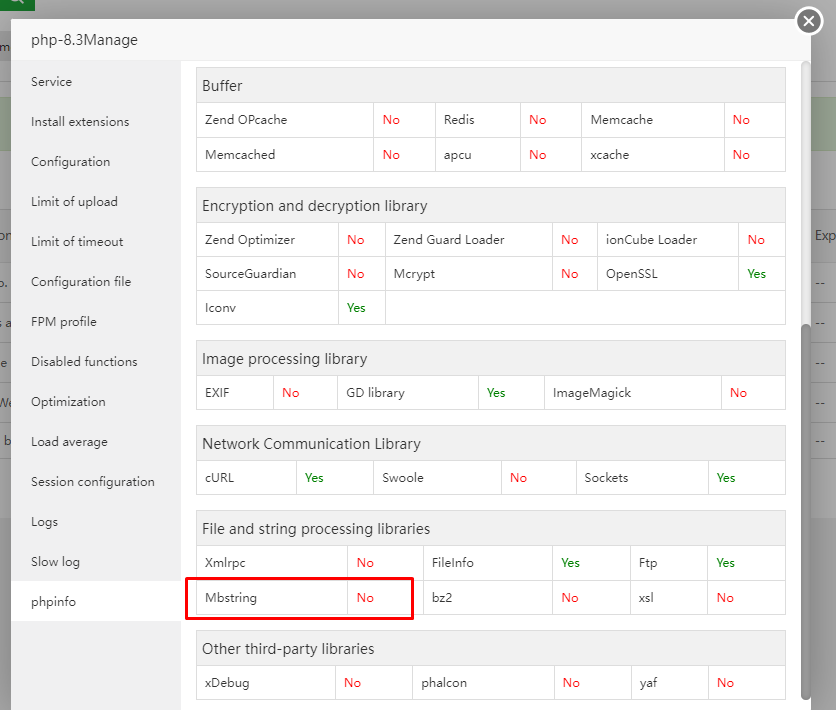
Task: Switch to FPM profile
Action: point(64,322)
